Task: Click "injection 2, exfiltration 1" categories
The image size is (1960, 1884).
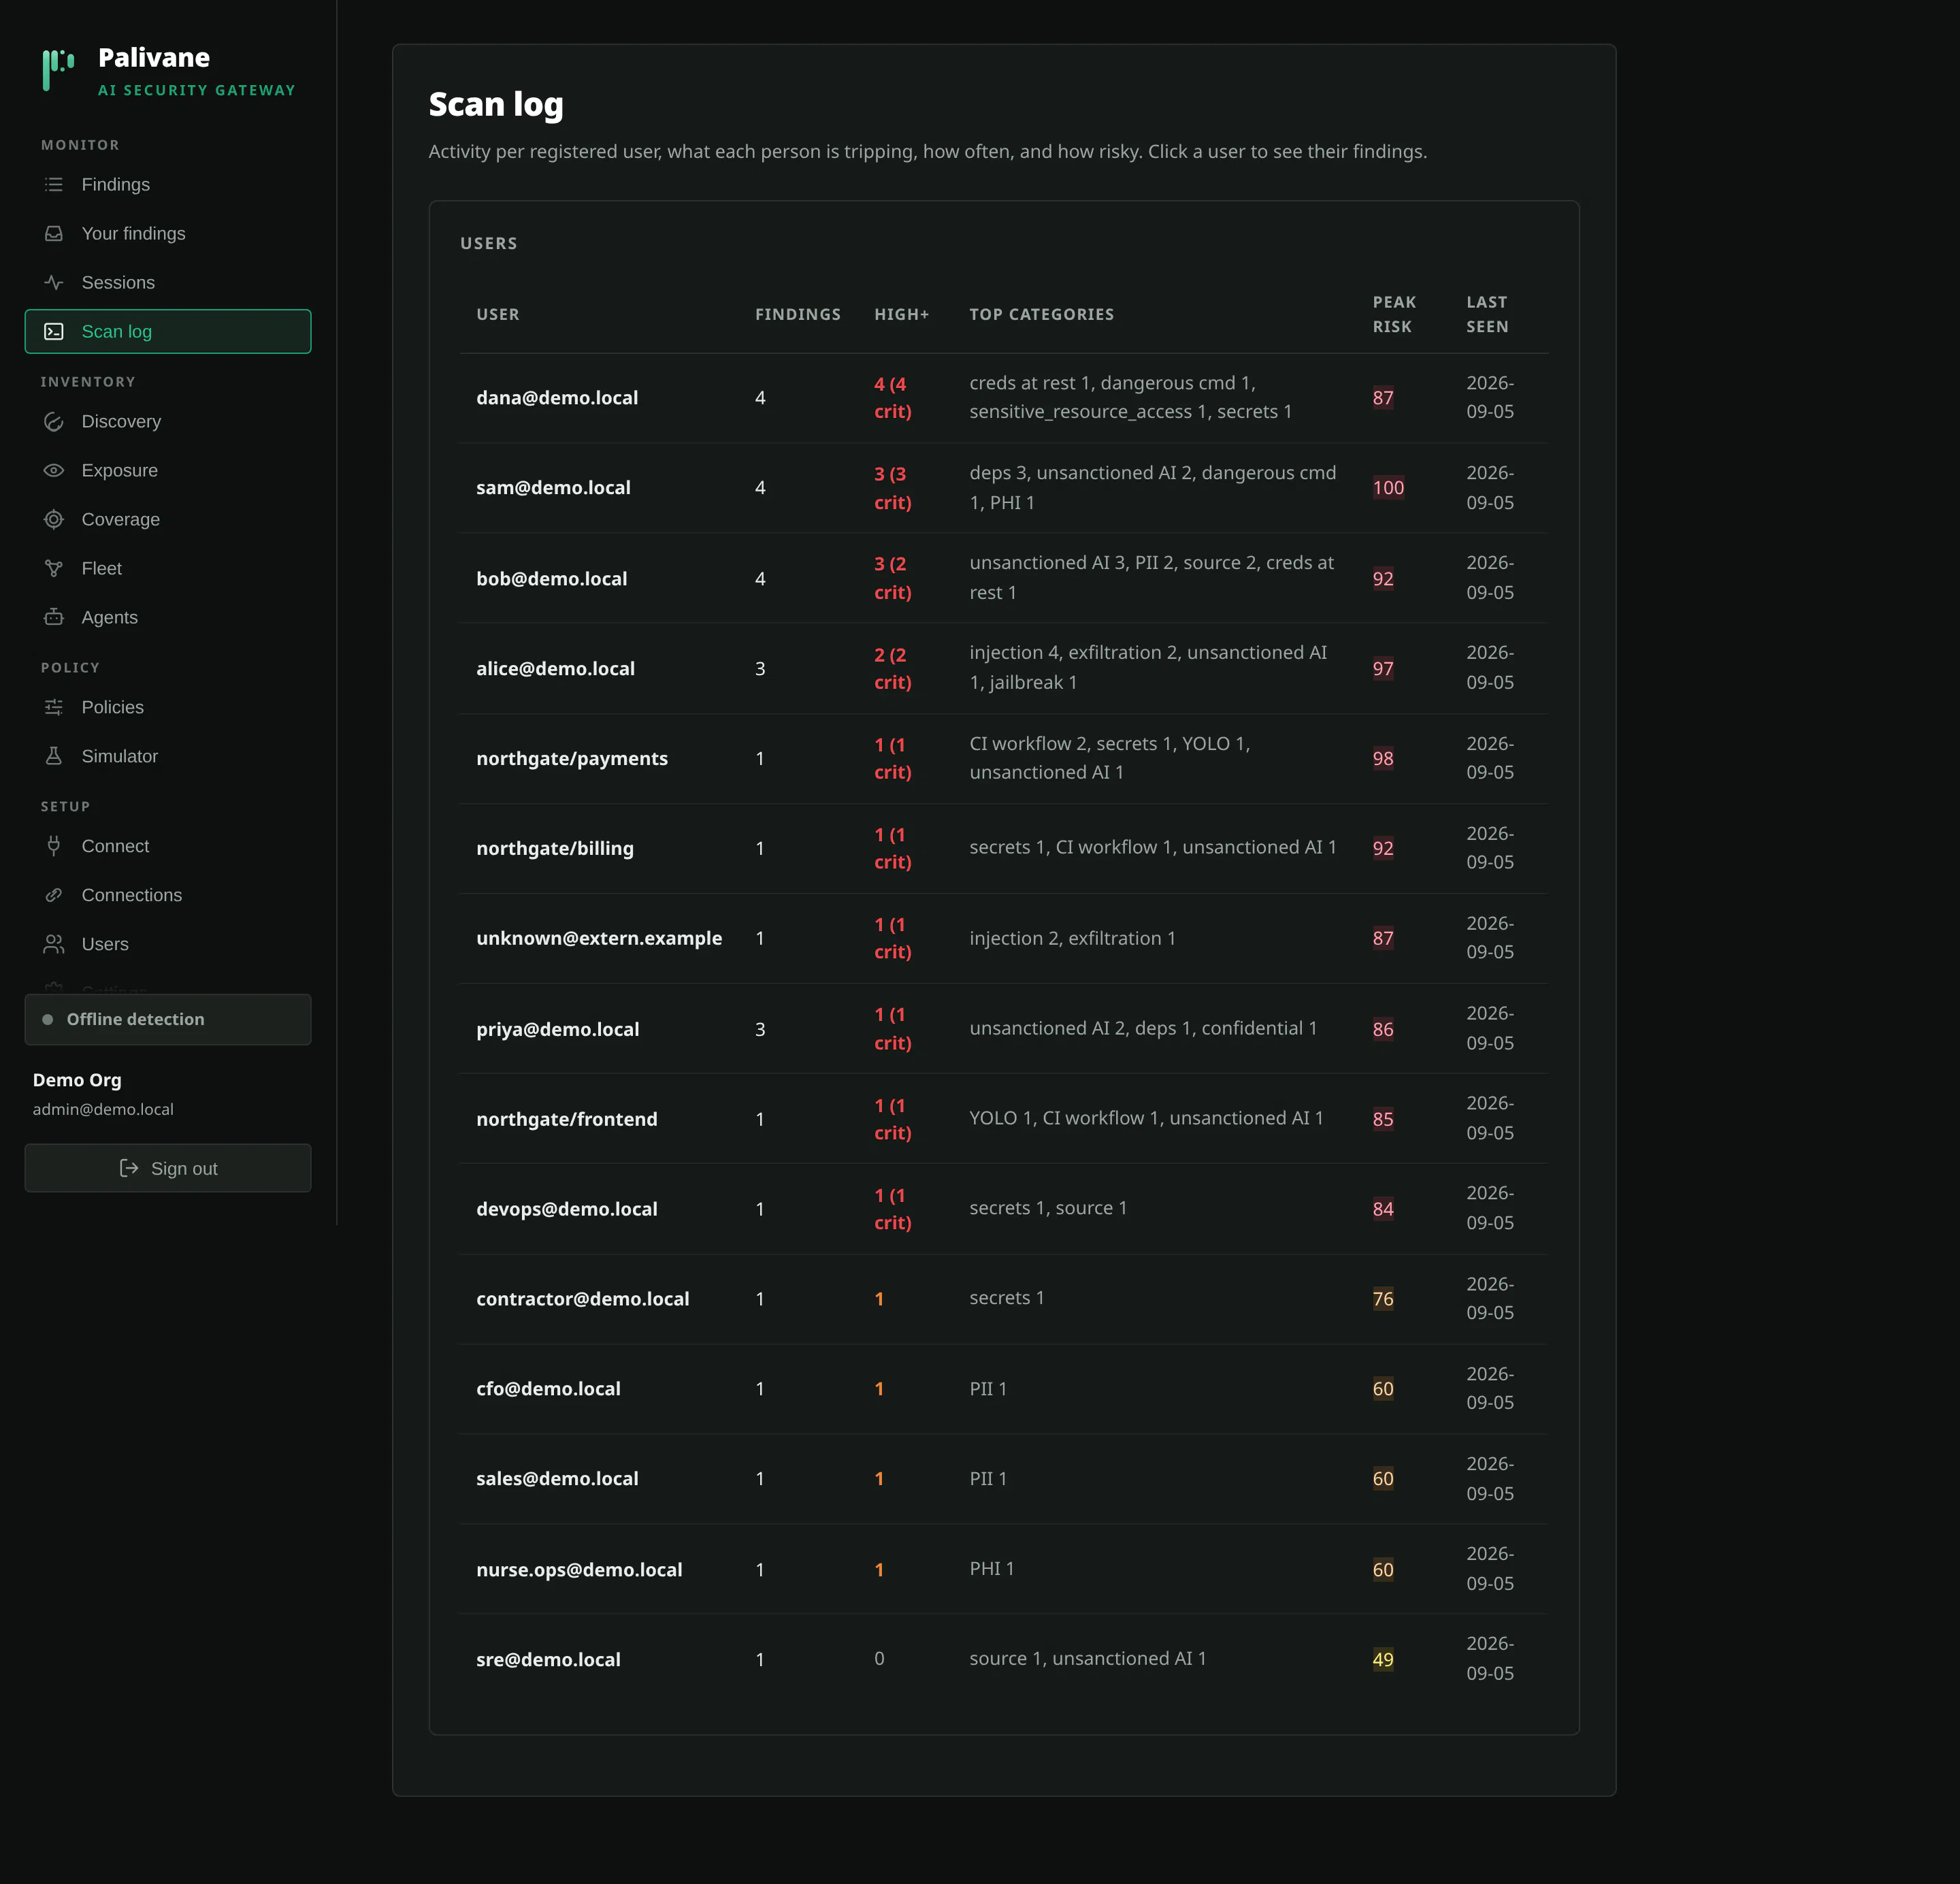Action: pyautogui.click(x=1072, y=939)
